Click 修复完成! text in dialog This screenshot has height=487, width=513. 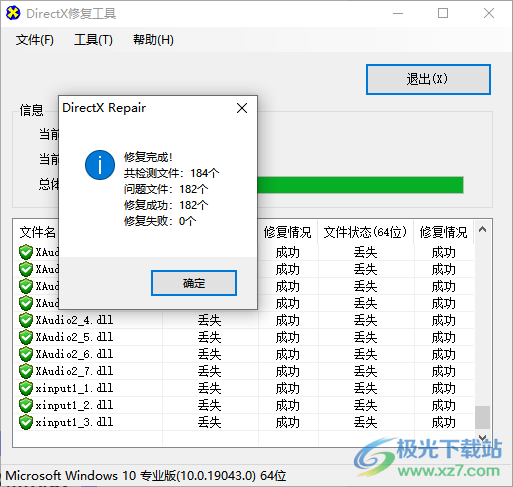click(148, 157)
